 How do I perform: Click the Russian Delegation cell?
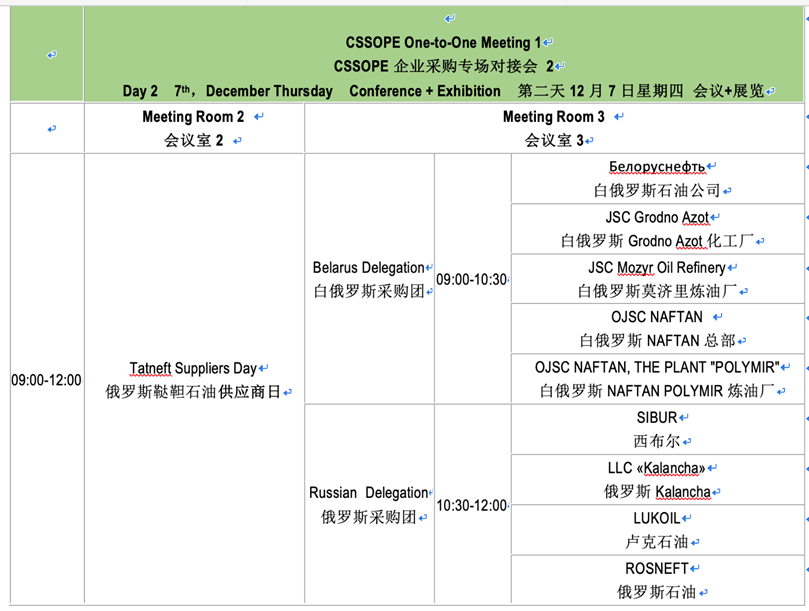point(368,493)
